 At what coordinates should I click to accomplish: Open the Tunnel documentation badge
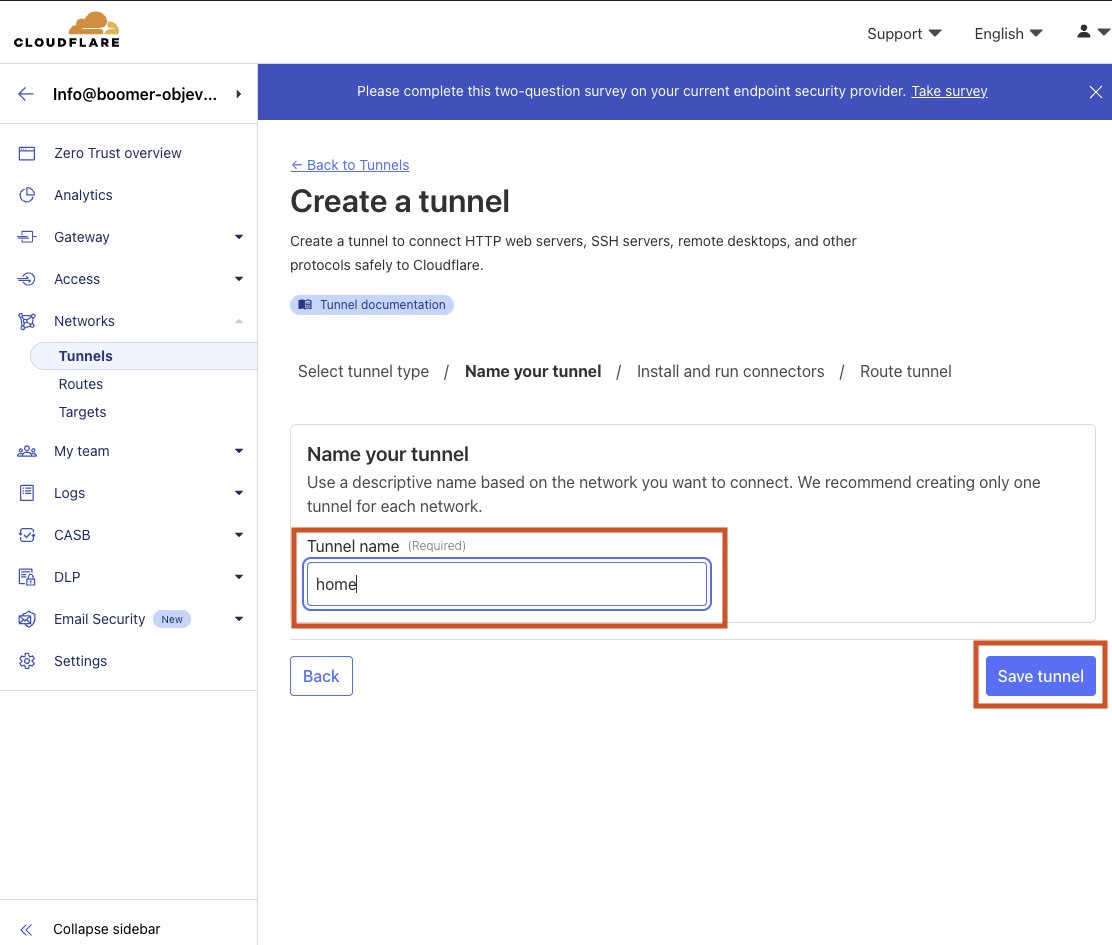372,305
